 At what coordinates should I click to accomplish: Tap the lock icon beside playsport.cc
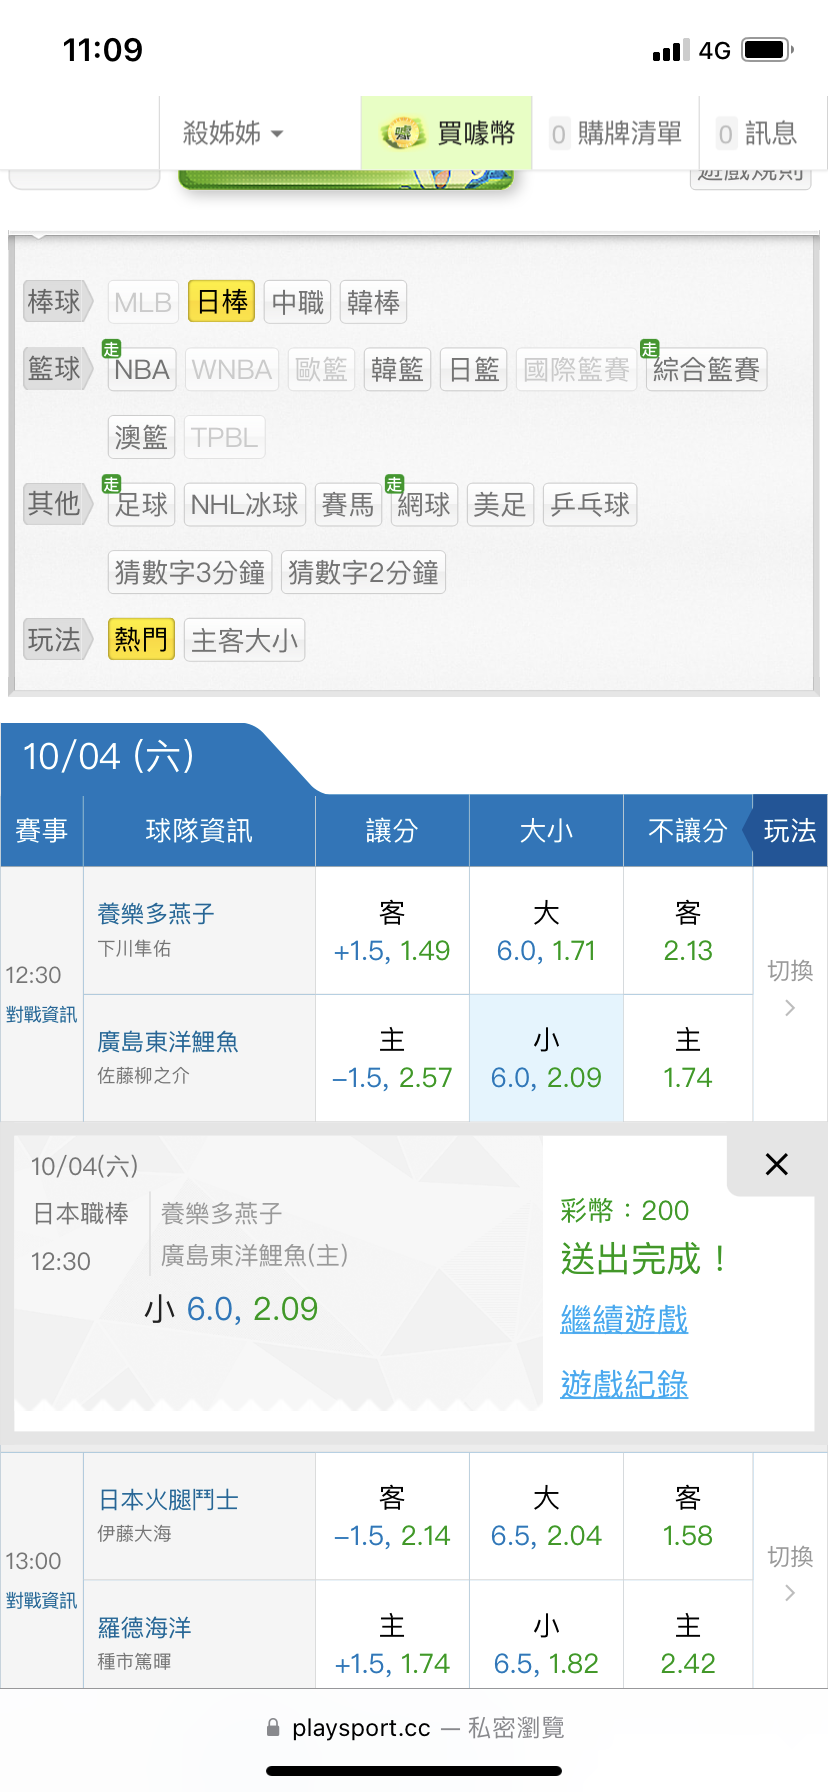[x=273, y=1728]
